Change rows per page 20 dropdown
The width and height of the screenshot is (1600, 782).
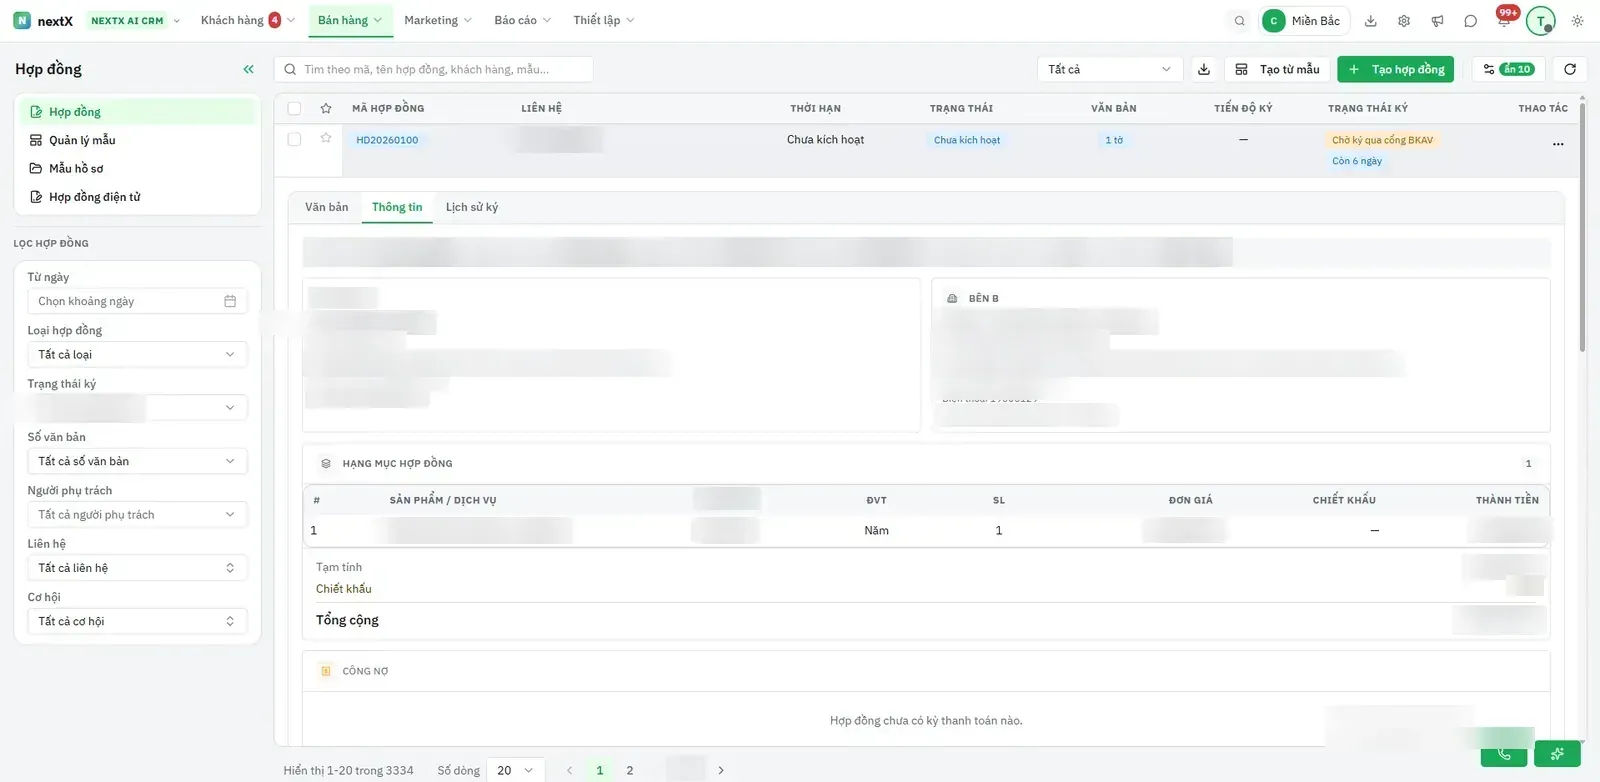tap(516, 770)
